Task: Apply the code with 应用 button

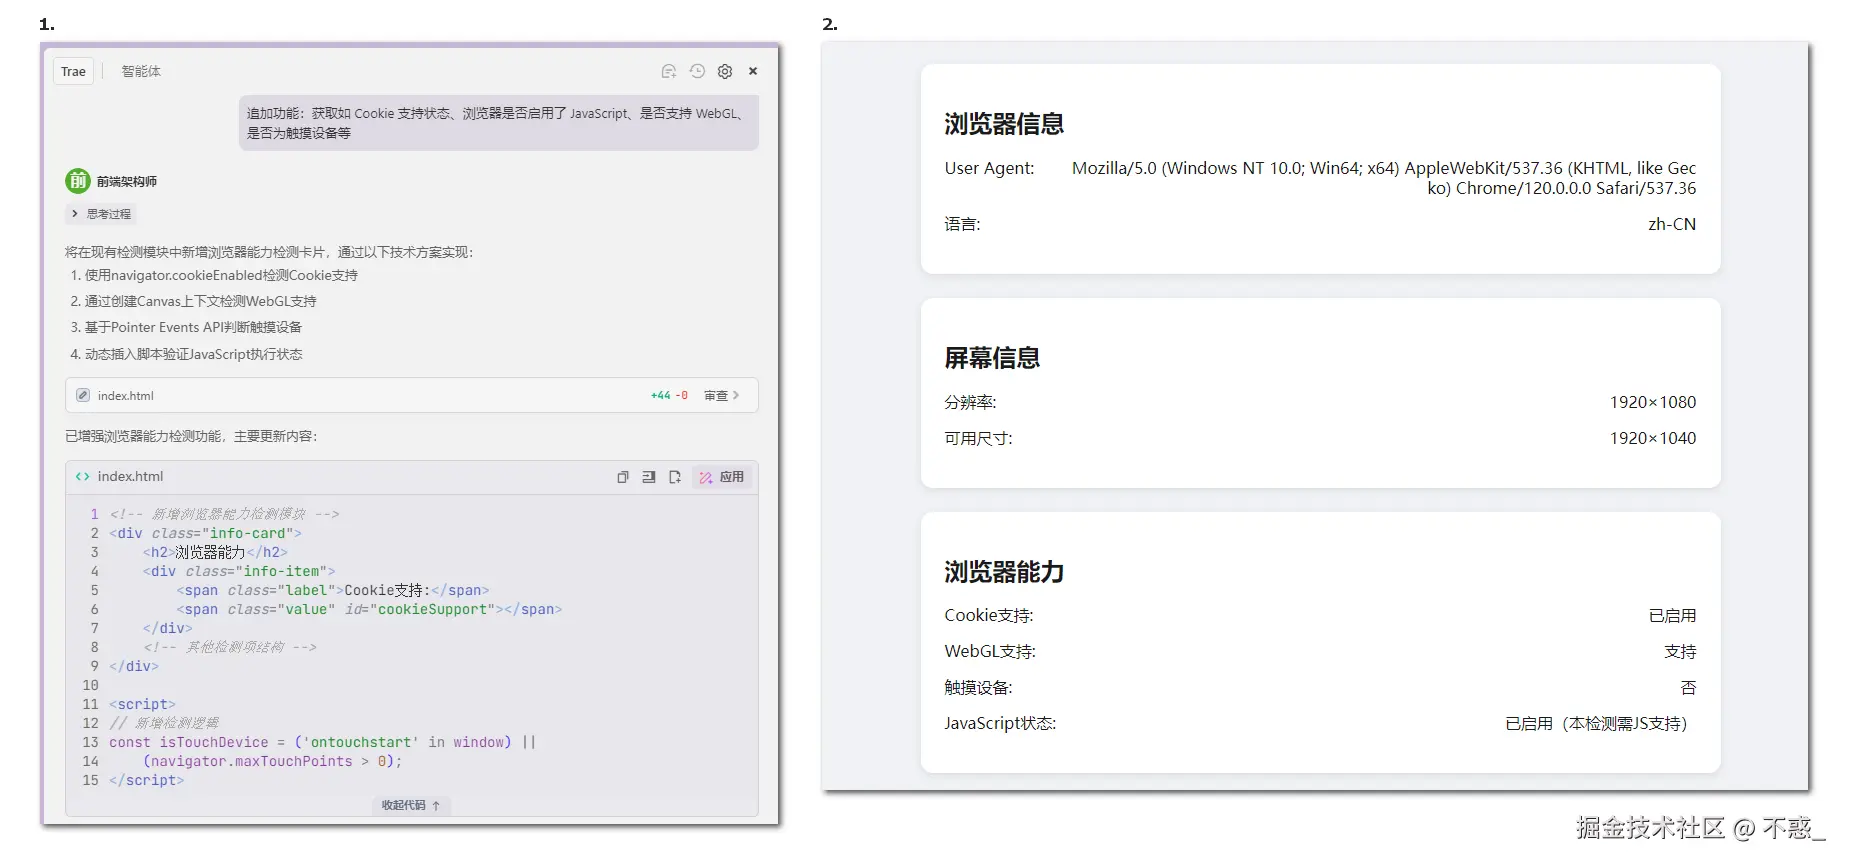Action: pos(721,477)
